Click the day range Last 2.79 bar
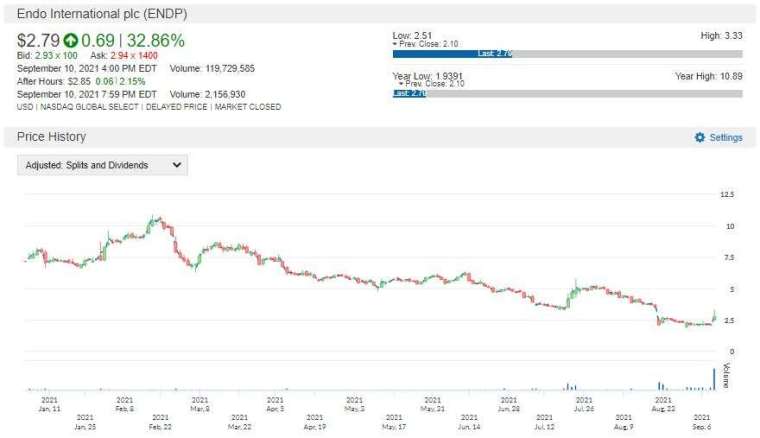 pos(452,54)
